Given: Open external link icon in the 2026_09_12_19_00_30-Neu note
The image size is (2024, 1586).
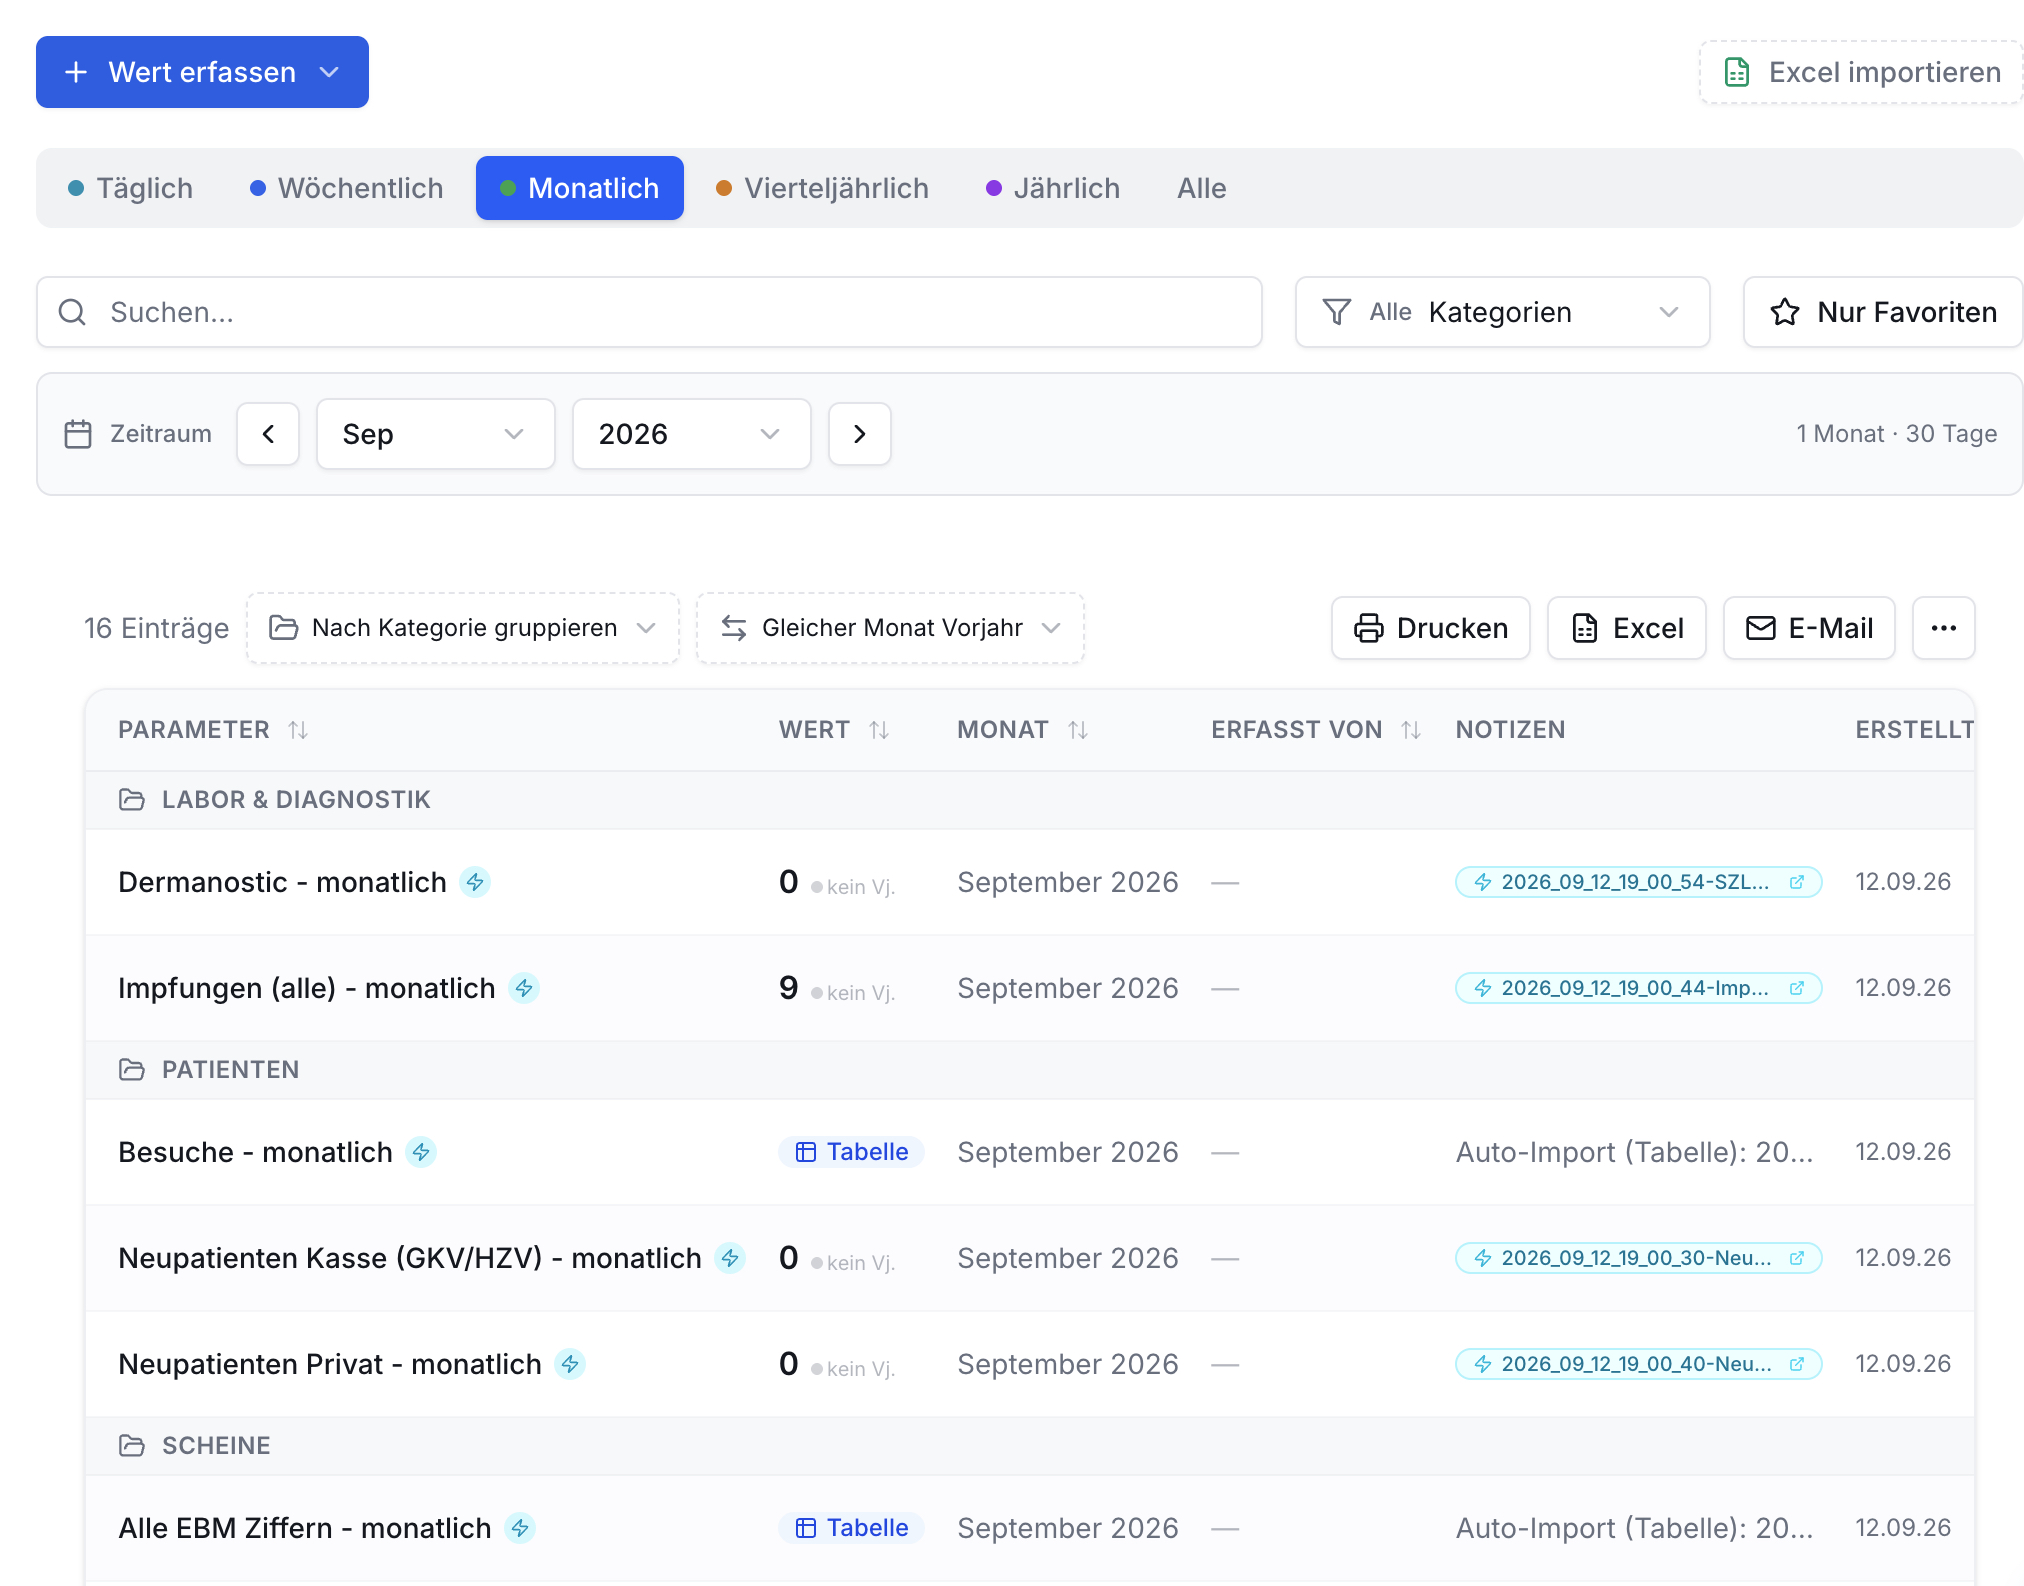Looking at the screenshot, I should click(x=1797, y=1258).
